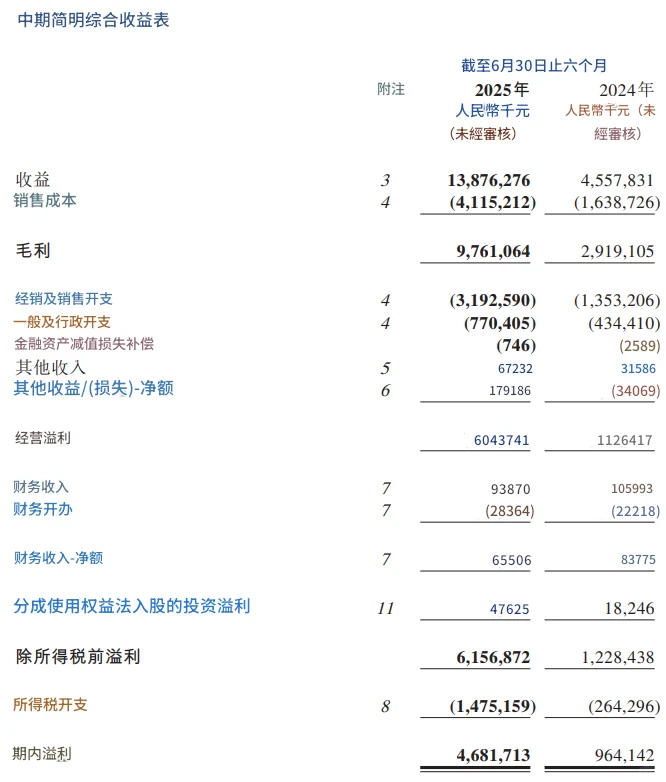Select the 除所得税前溢利 label
This screenshot has height=782, width=666.
(x=78, y=657)
